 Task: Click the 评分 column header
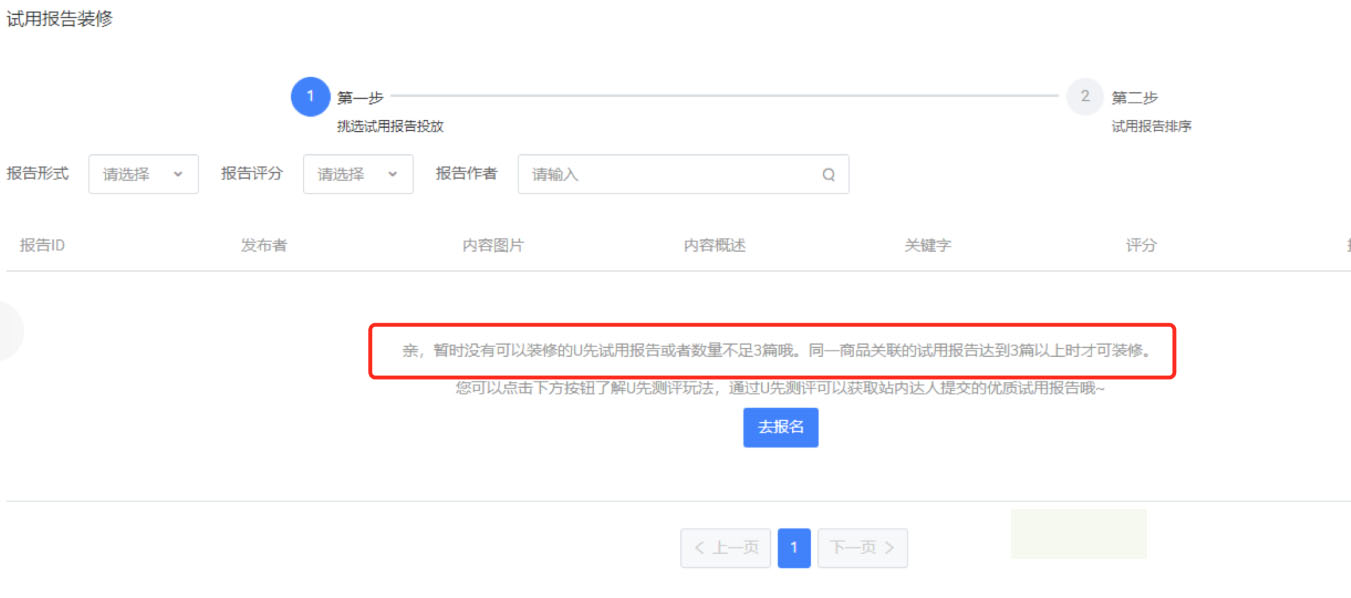point(1138,244)
